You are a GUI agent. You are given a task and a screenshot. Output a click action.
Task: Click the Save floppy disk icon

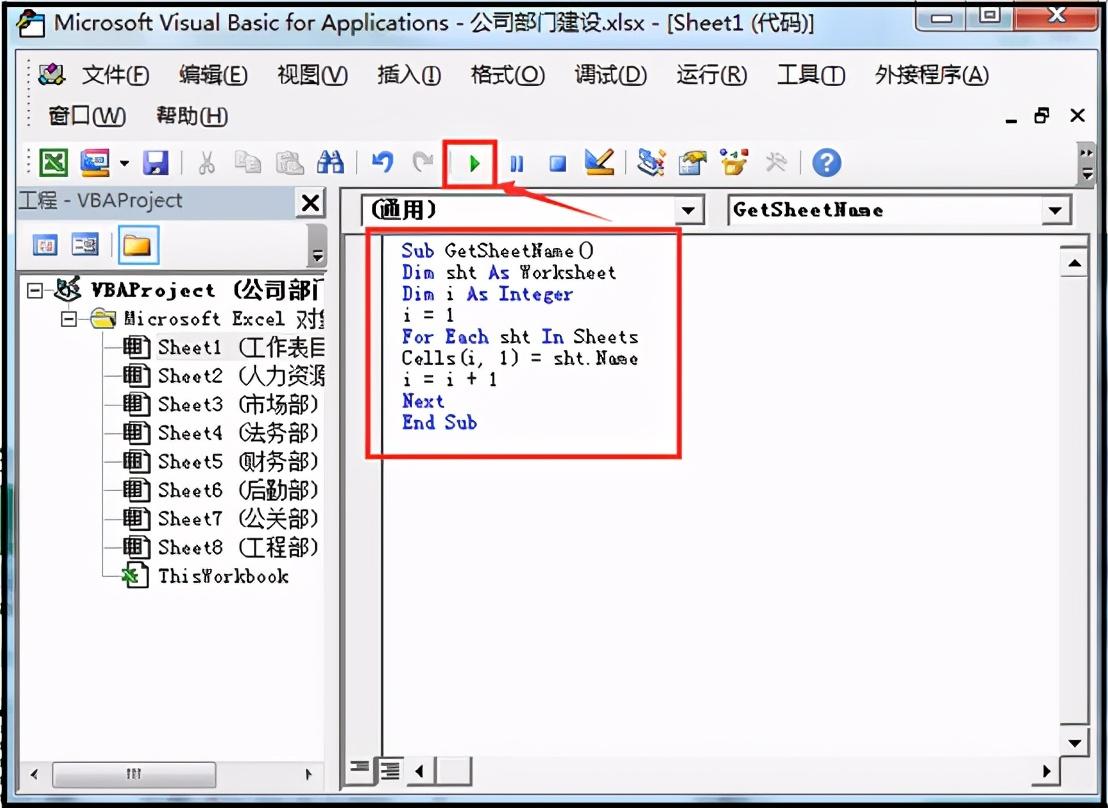click(x=155, y=163)
